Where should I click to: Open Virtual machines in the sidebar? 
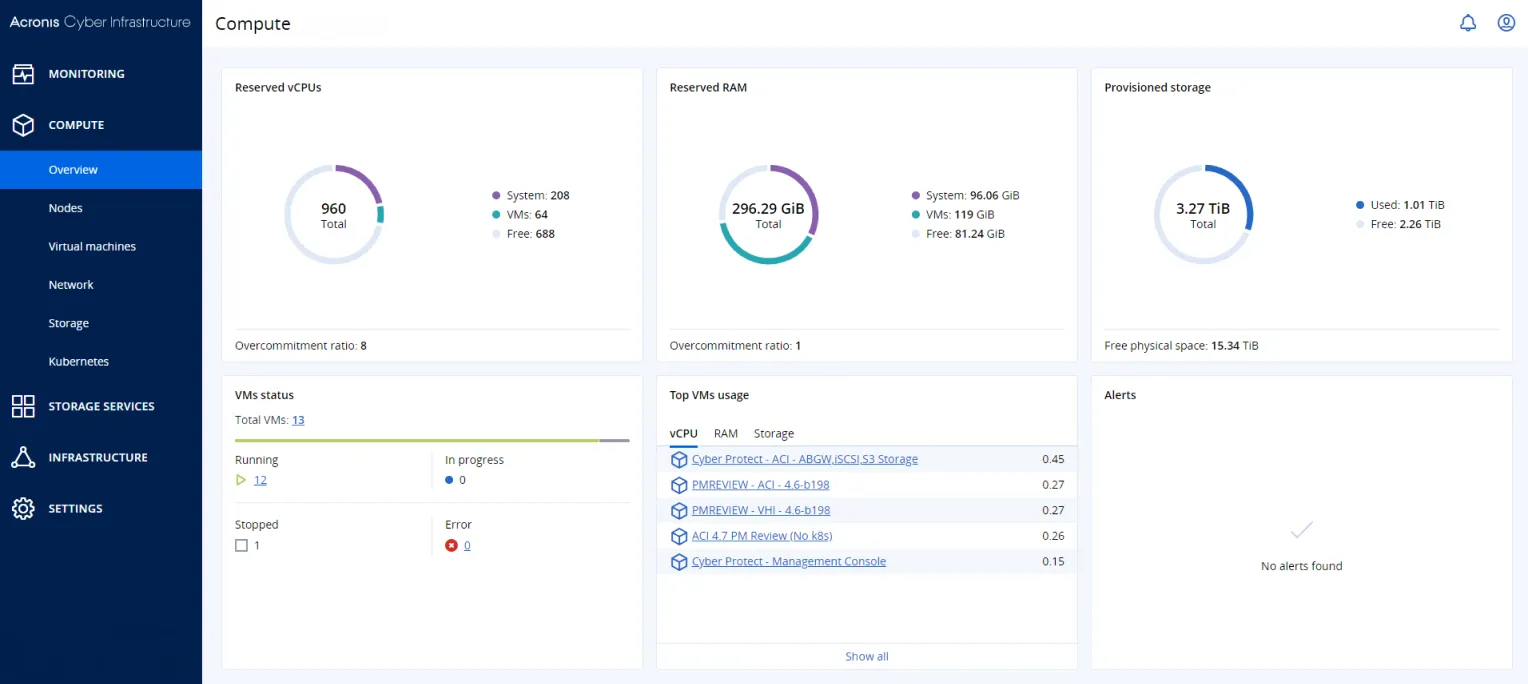click(x=92, y=246)
